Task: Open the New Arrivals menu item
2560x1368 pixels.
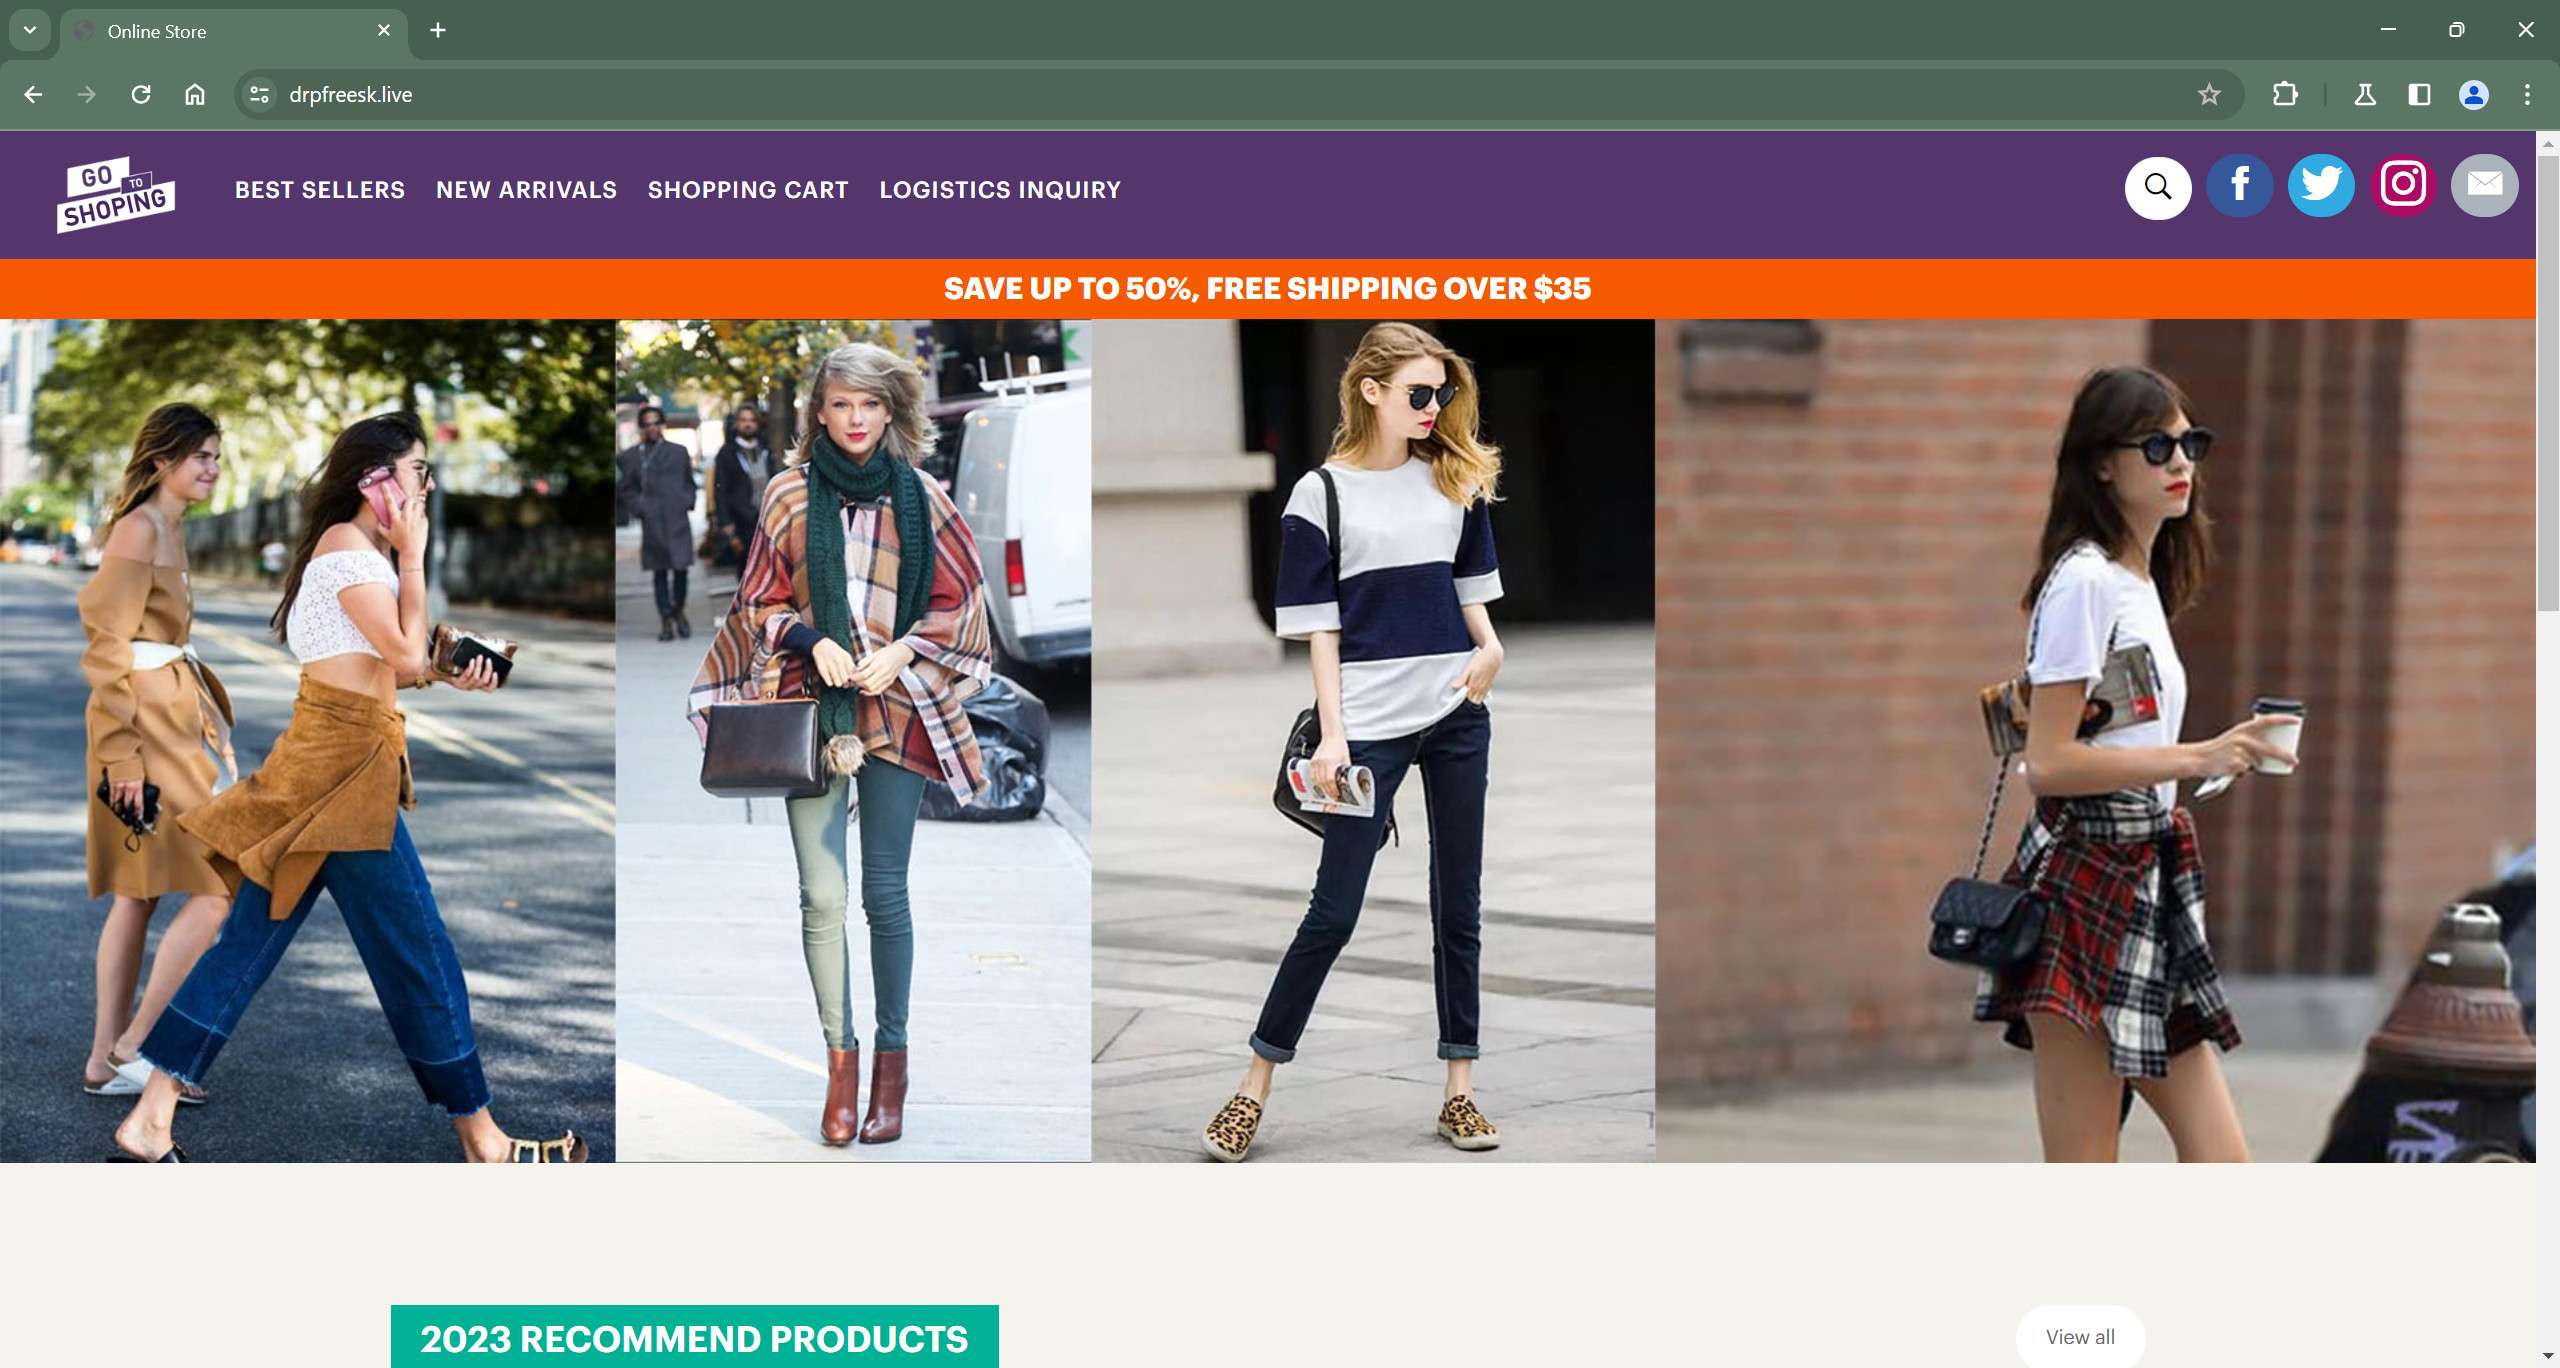Action: pyautogui.click(x=526, y=190)
